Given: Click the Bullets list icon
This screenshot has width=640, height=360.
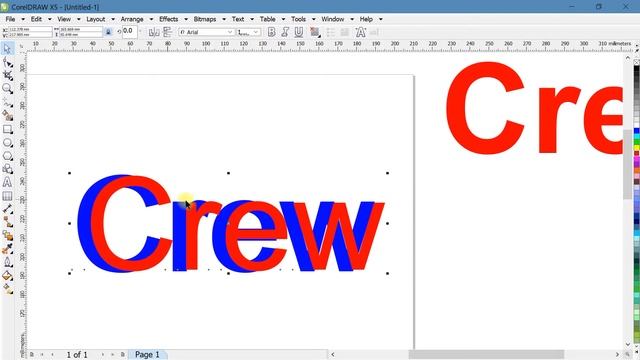Looking at the screenshot, I should point(330,32).
